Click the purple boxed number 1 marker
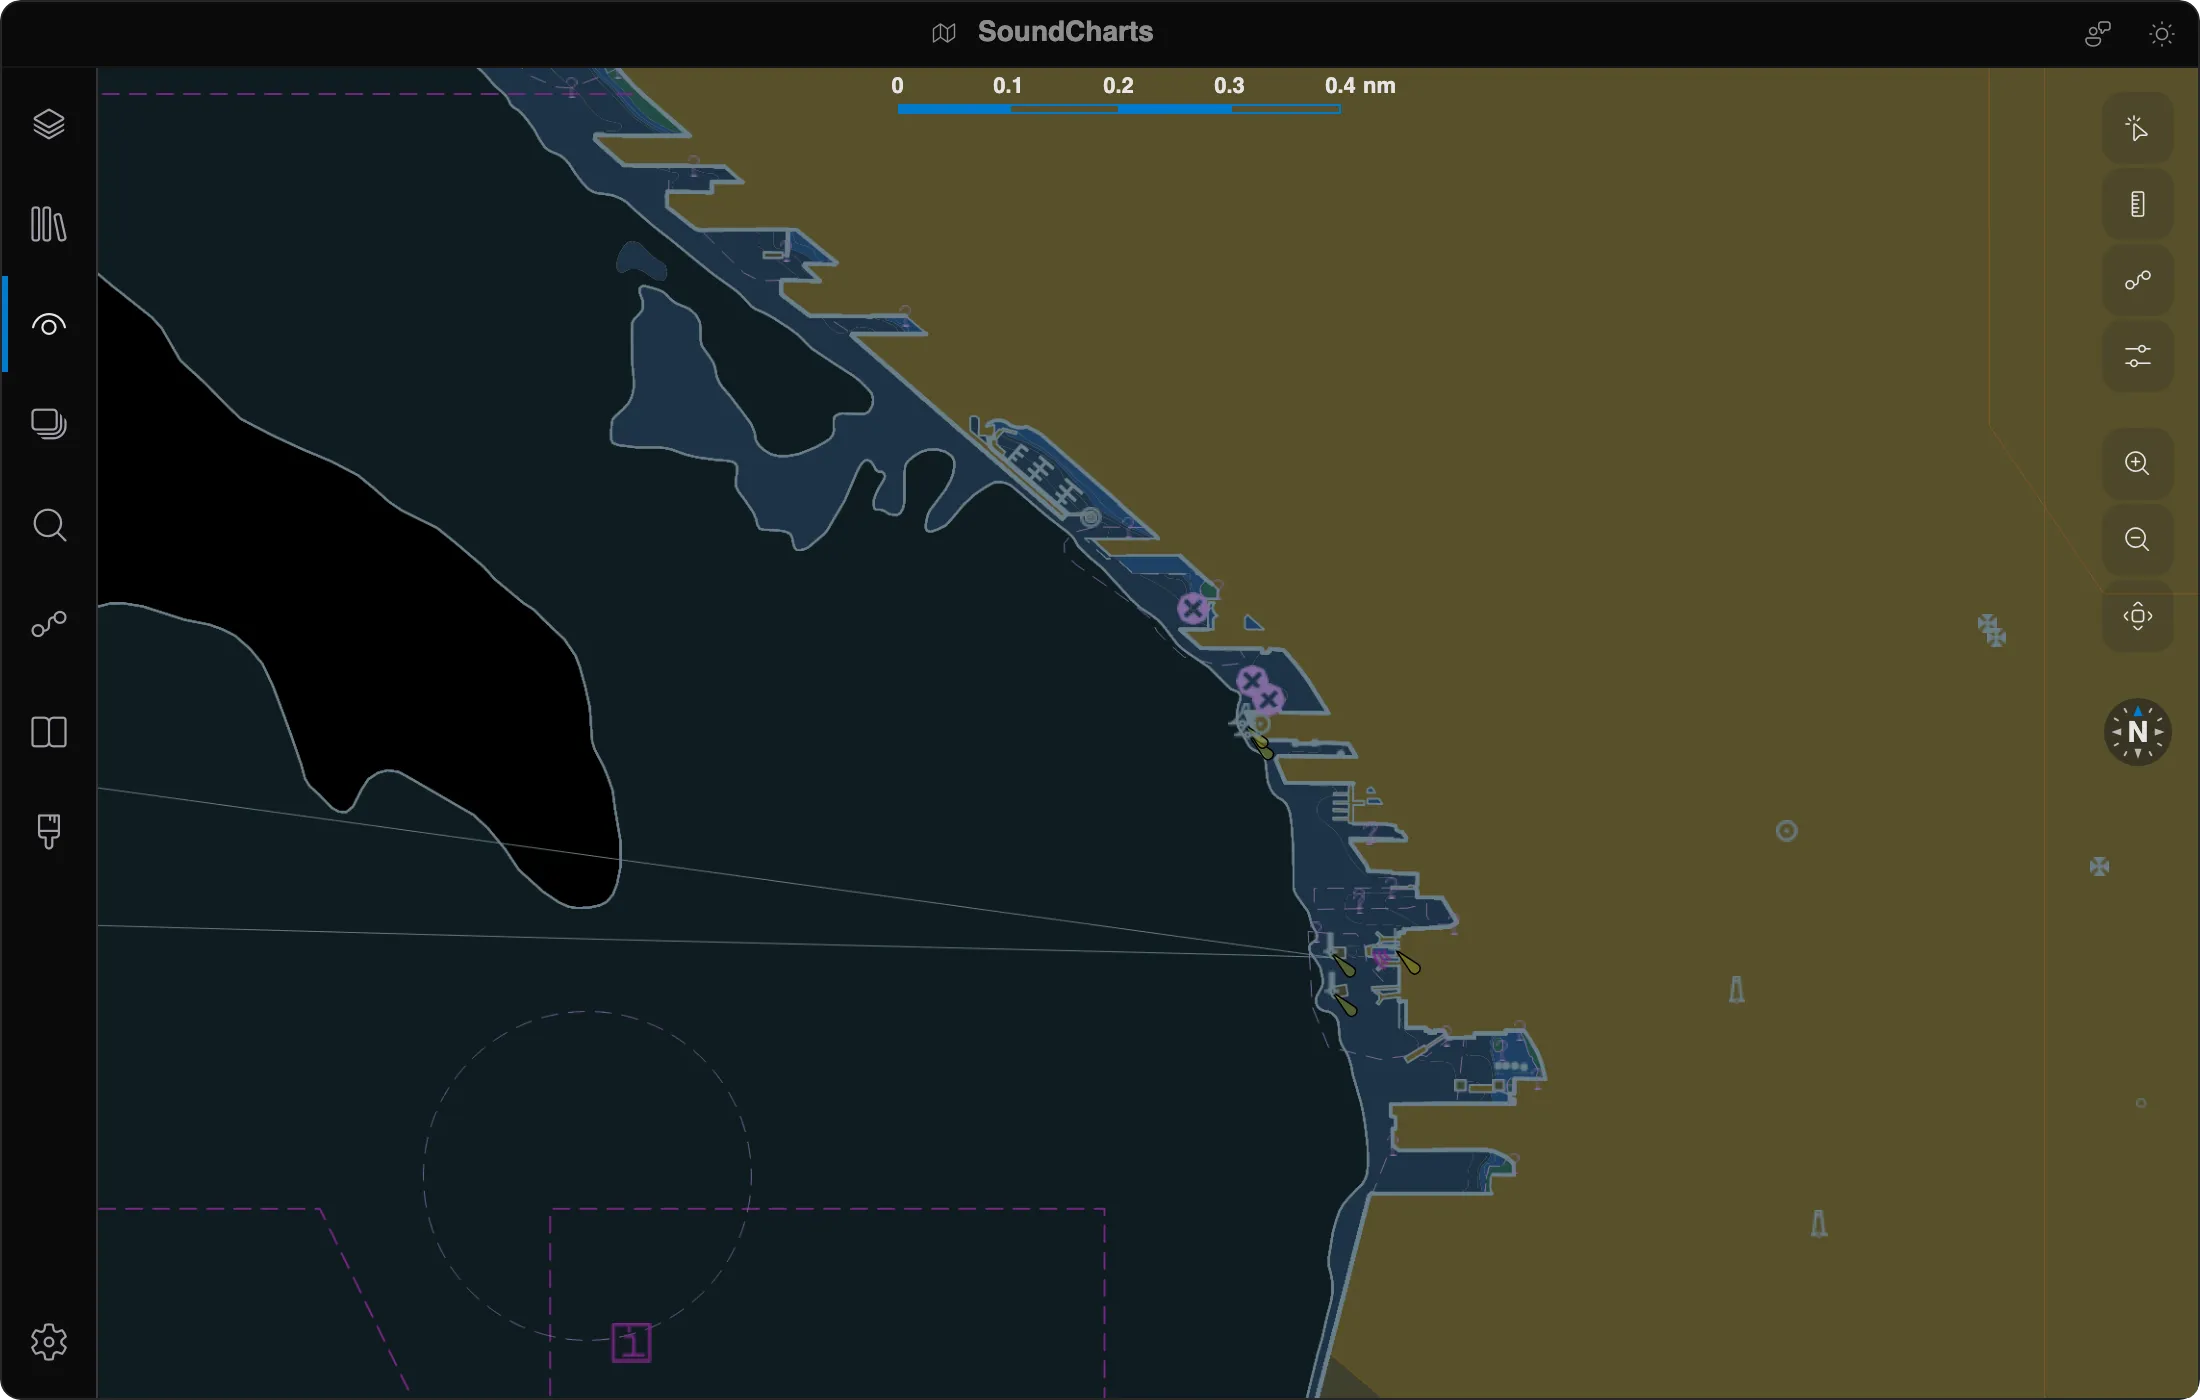 point(631,1342)
